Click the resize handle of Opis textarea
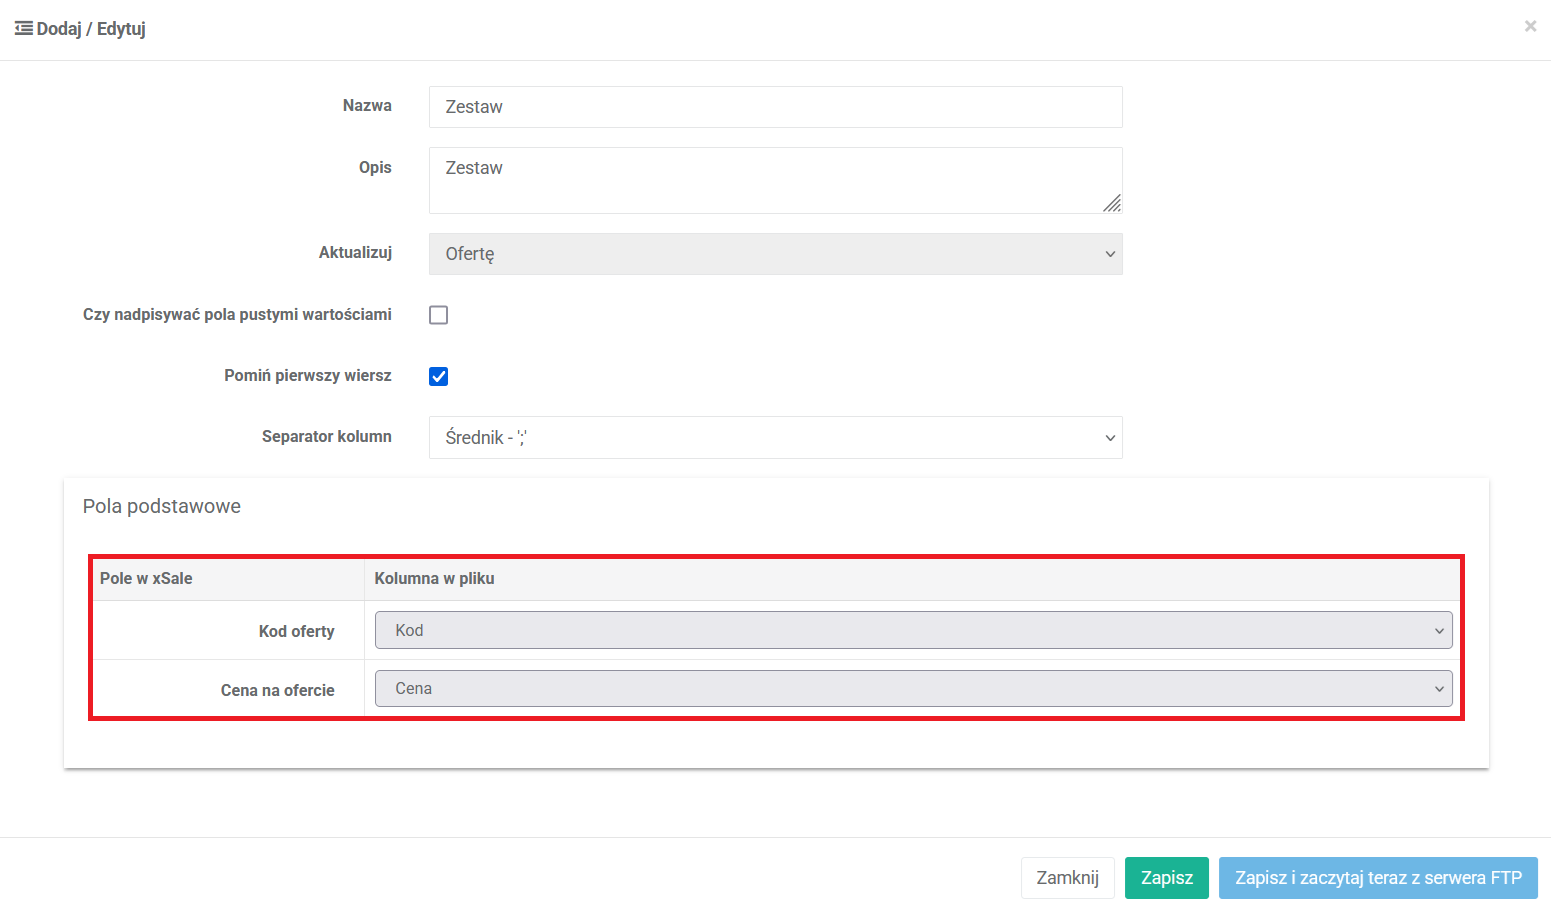This screenshot has width=1551, height=910. coord(1112,204)
